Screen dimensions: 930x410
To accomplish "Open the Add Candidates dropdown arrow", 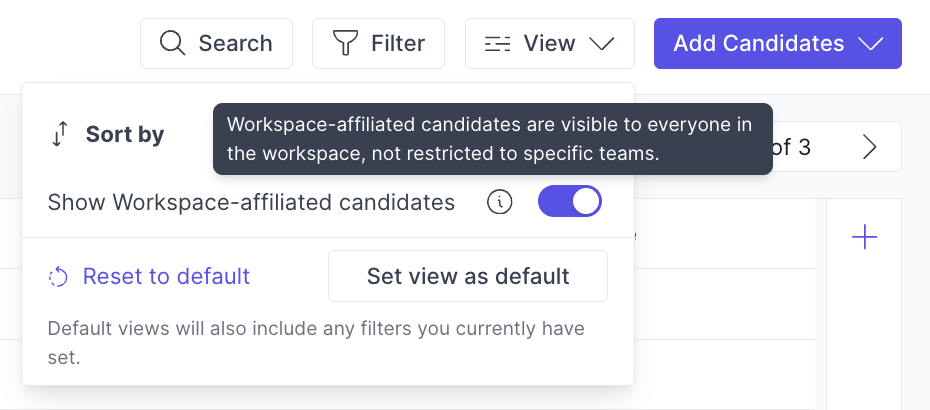I will (870, 44).
